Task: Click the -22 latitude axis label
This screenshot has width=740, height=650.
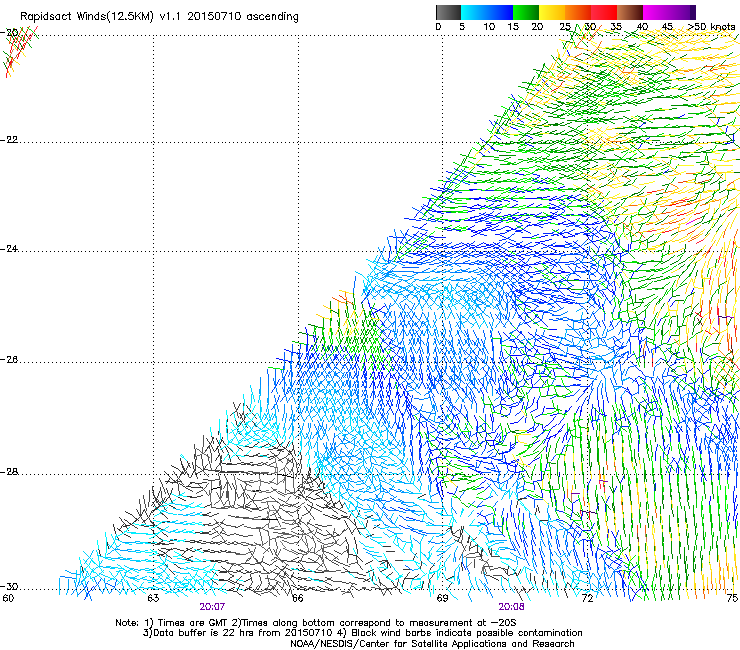Action: [9, 140]
